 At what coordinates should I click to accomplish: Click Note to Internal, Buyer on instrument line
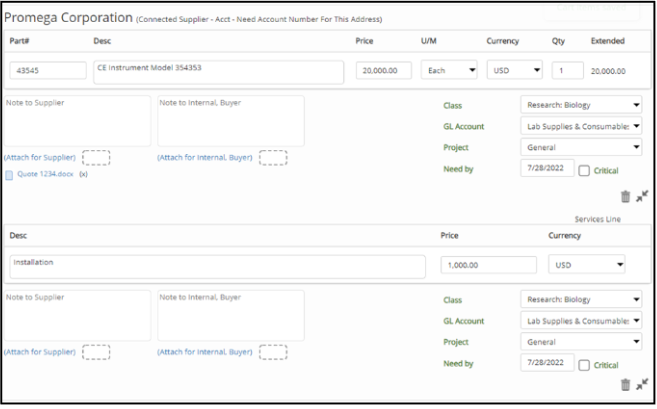231,121
